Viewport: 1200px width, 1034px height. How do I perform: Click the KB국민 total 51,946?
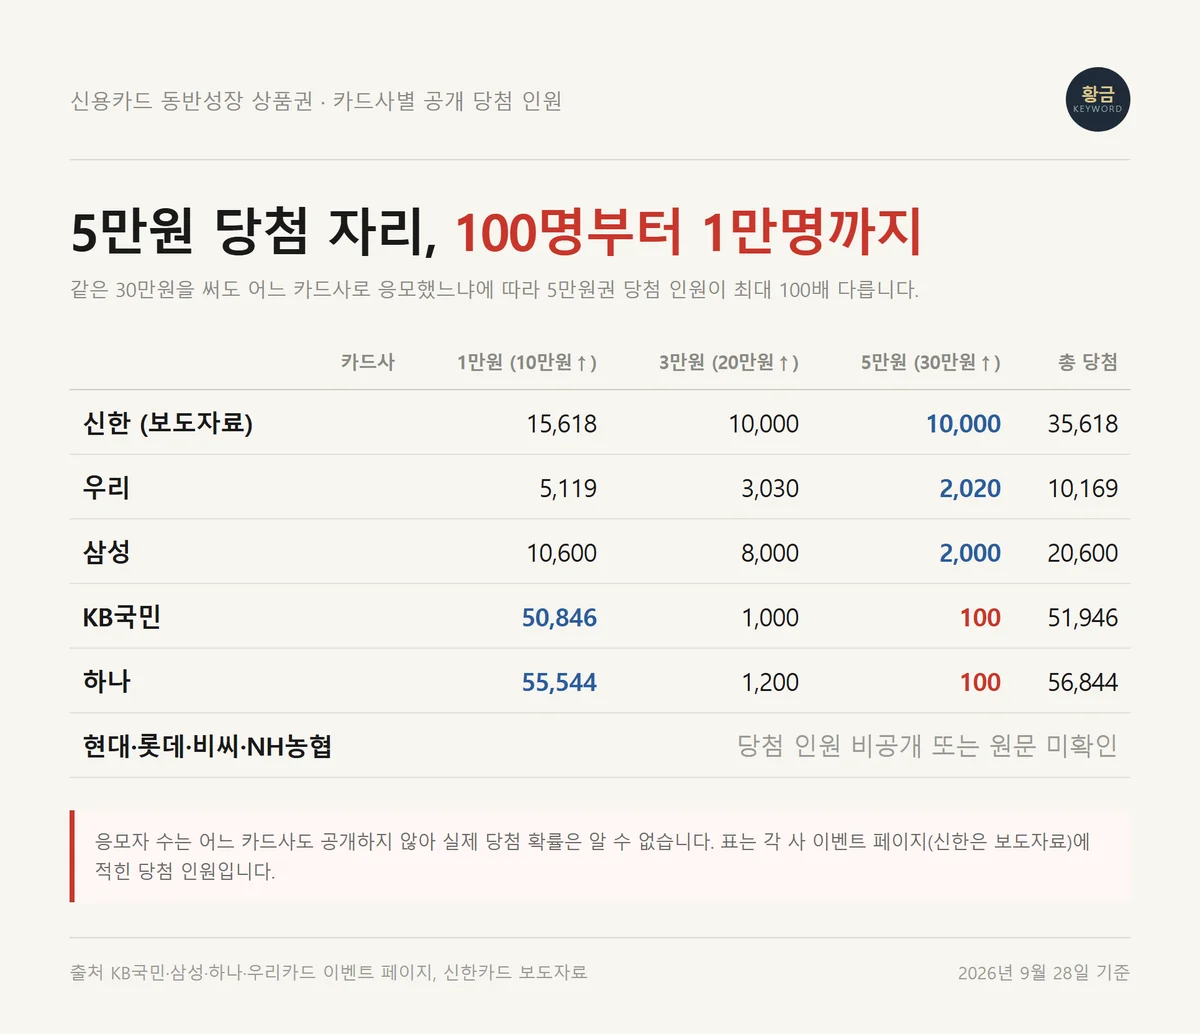(1083, 618)
